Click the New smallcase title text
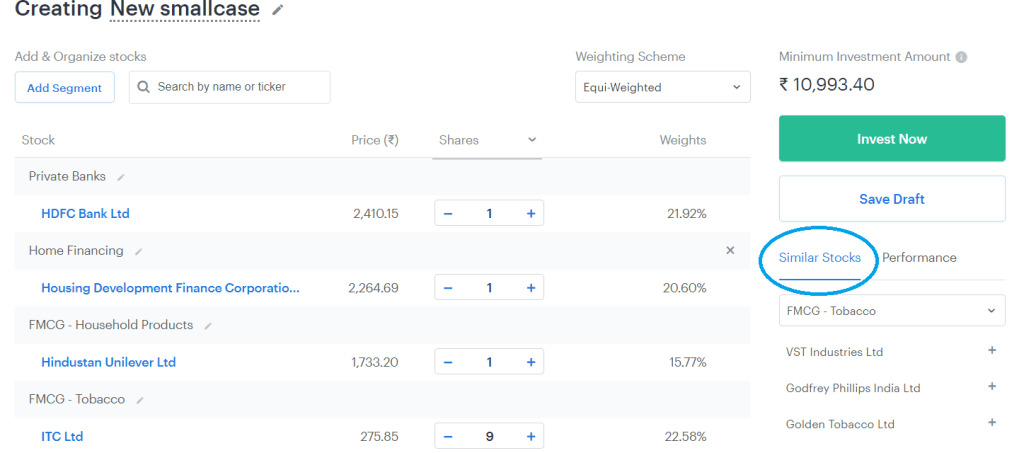The width and height of the screenshot is (1024, 453). 185,10
